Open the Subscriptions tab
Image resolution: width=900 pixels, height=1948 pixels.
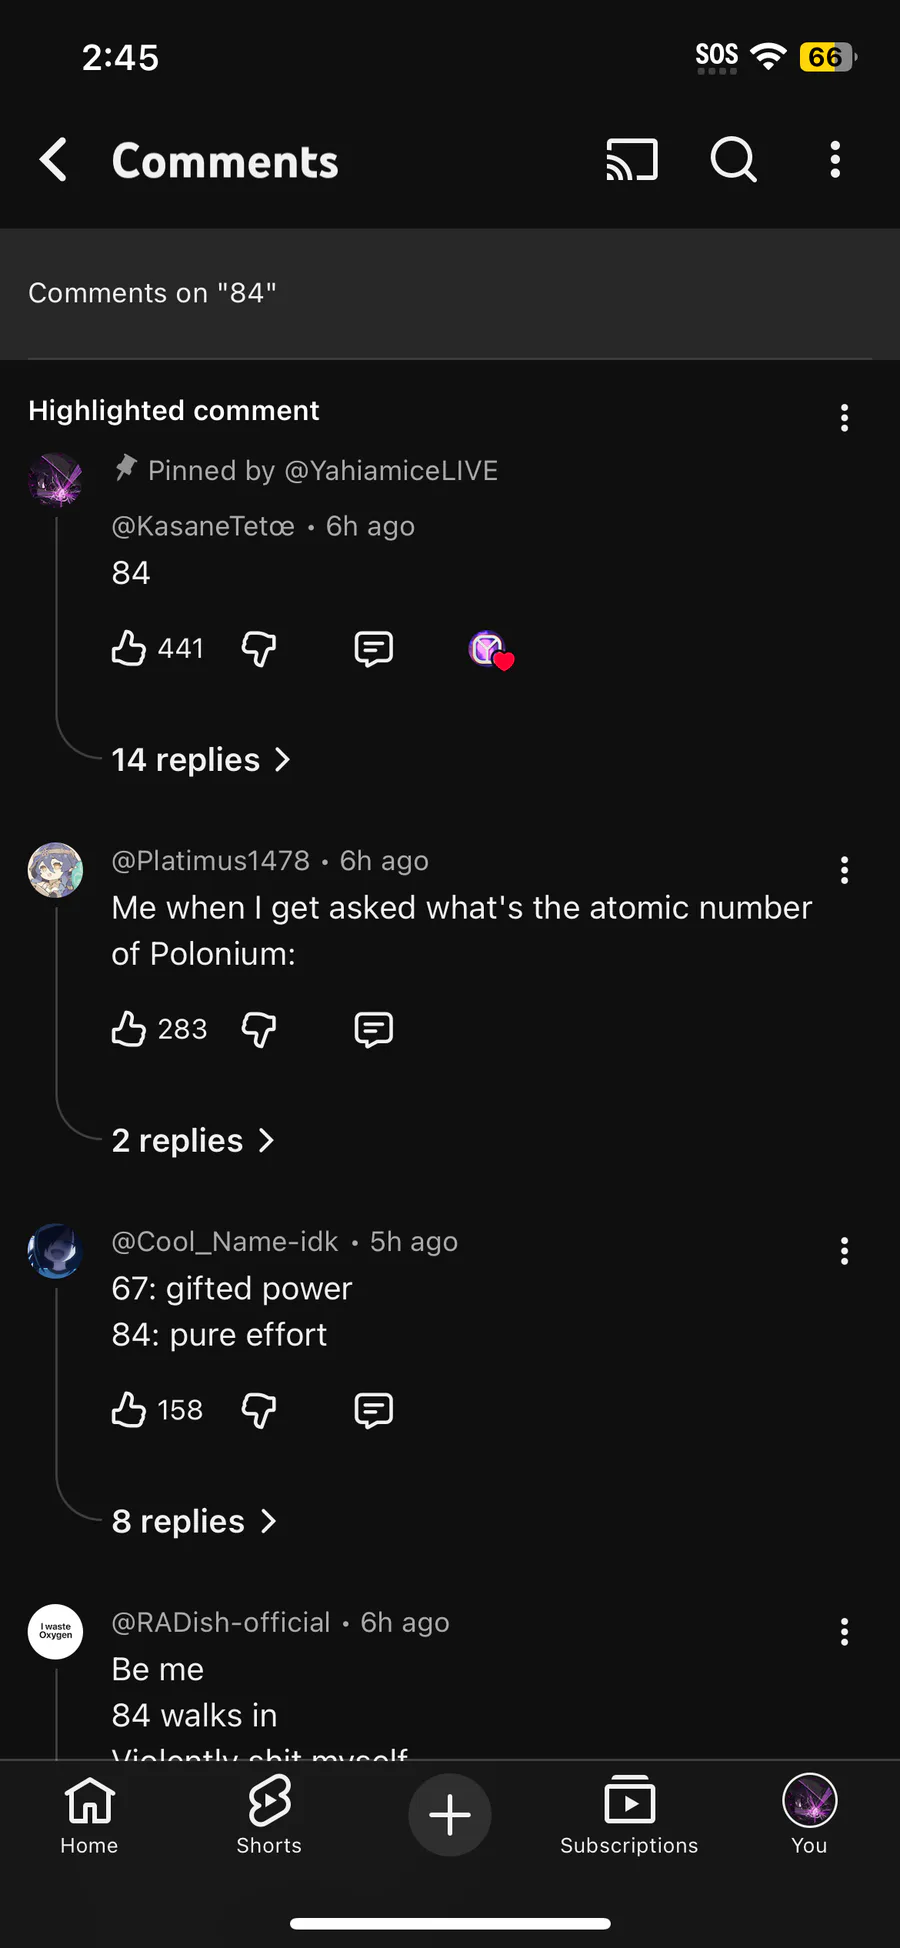tap(629, 1815)
